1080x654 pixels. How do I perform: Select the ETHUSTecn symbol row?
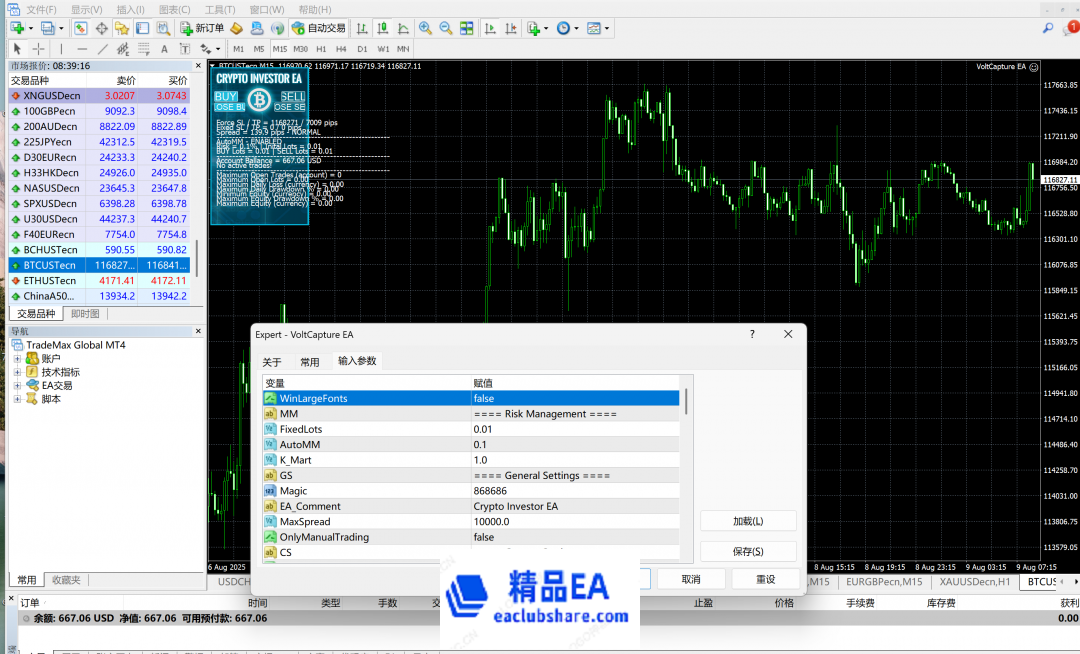point(50,281)
